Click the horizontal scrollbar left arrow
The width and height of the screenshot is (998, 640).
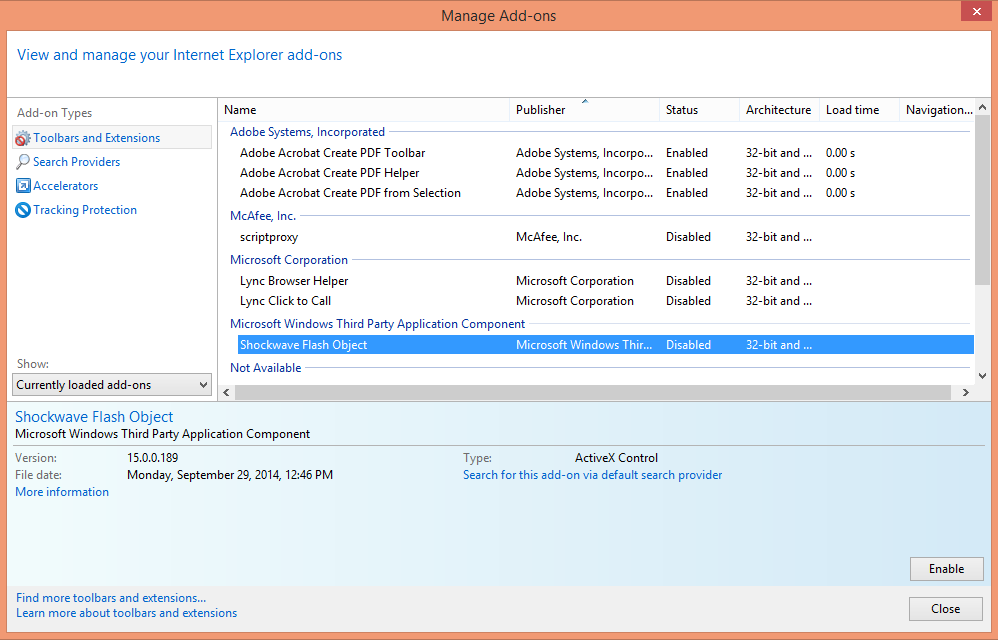(x=227, y=393)
